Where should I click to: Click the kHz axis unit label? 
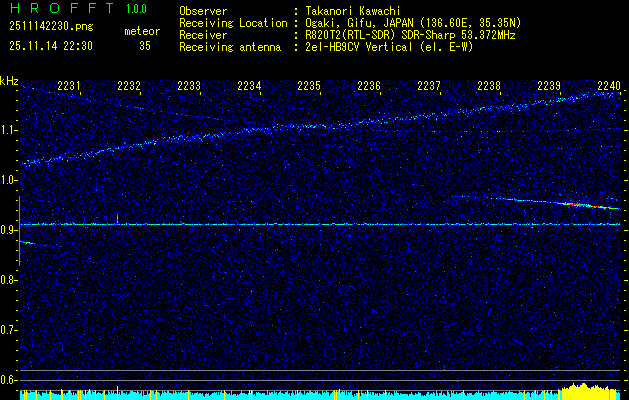[x=9, y=81]
